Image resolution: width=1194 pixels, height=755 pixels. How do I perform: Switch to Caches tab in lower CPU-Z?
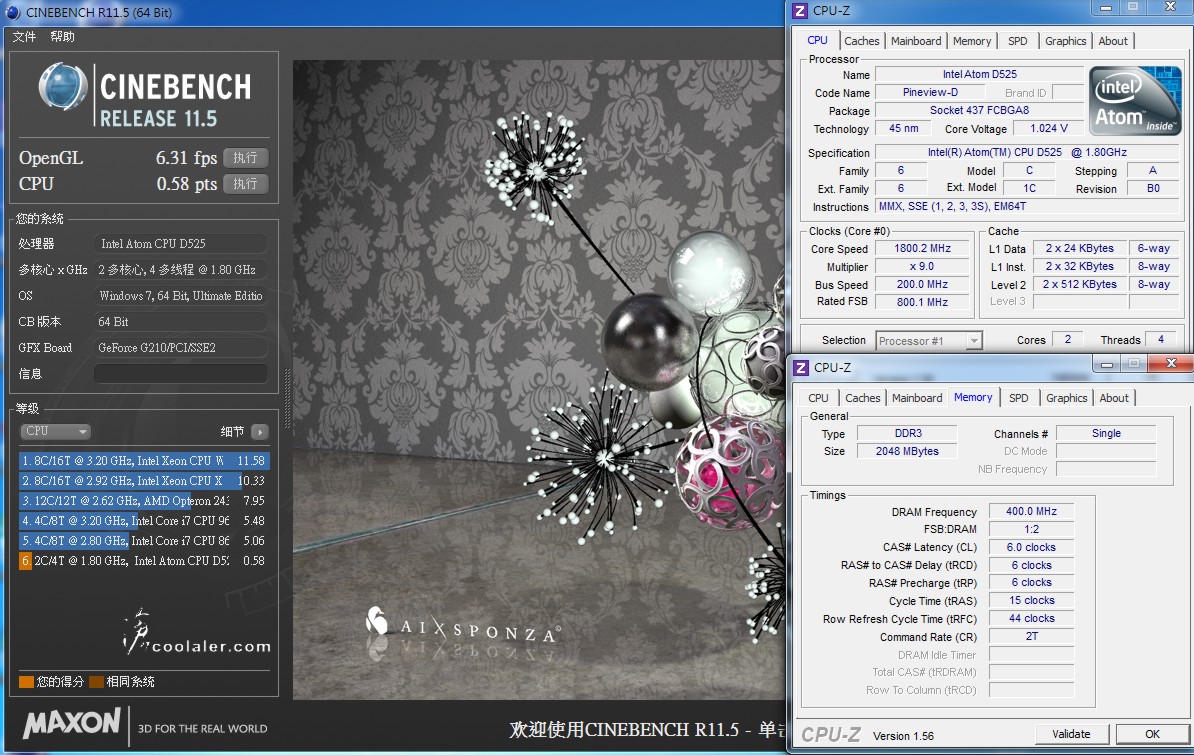click(x=862, y=398)
